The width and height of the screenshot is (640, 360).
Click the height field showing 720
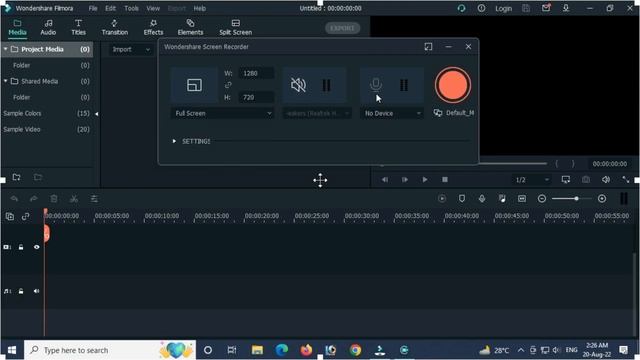(x=256, y=97)
